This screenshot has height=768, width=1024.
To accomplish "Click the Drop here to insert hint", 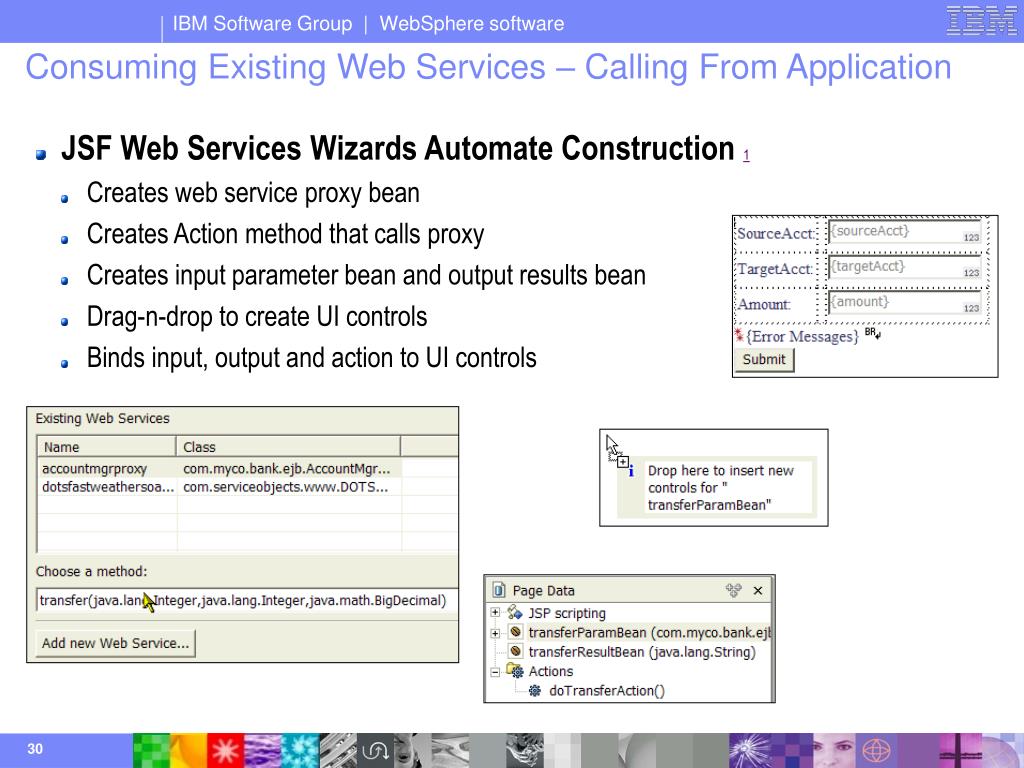I will coord(720,487).
